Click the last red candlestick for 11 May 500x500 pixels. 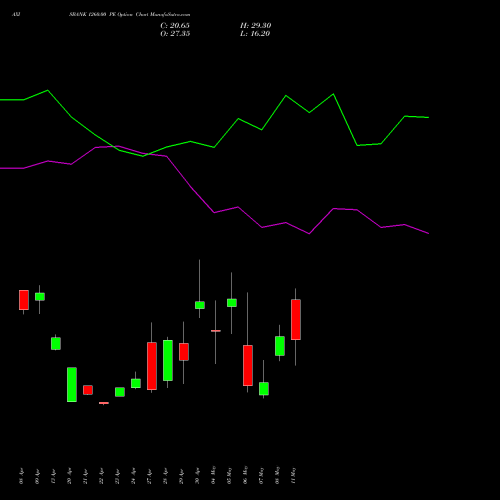(296, 320)
